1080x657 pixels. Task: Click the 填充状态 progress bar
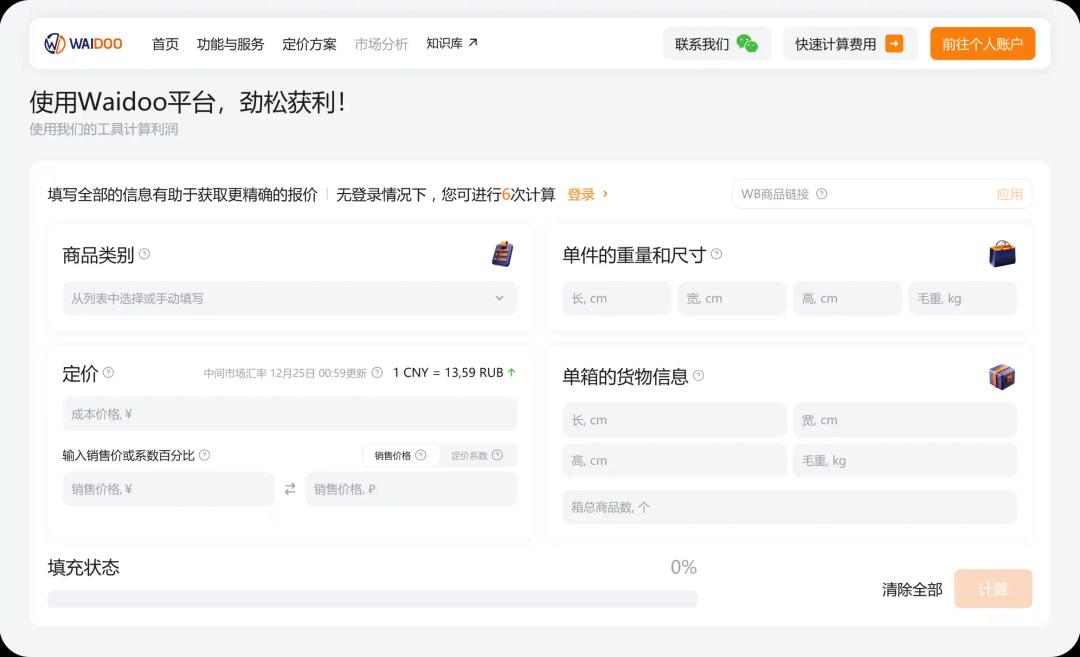(x=372, y=598)
